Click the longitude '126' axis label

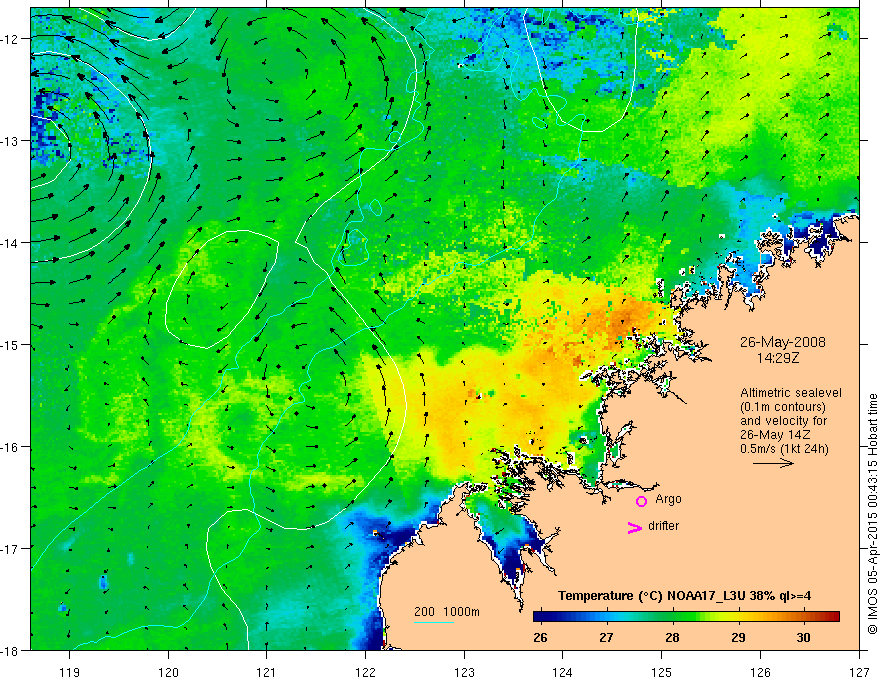[x=760, y=672]
